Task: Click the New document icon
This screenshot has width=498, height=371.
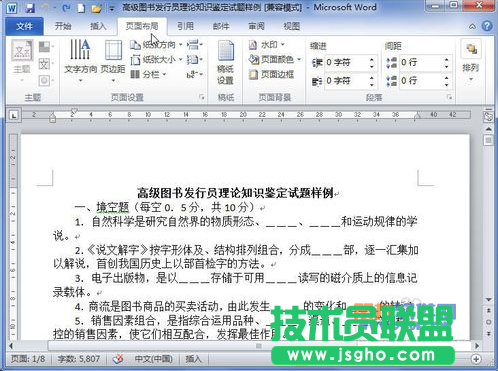Action: 81,8
